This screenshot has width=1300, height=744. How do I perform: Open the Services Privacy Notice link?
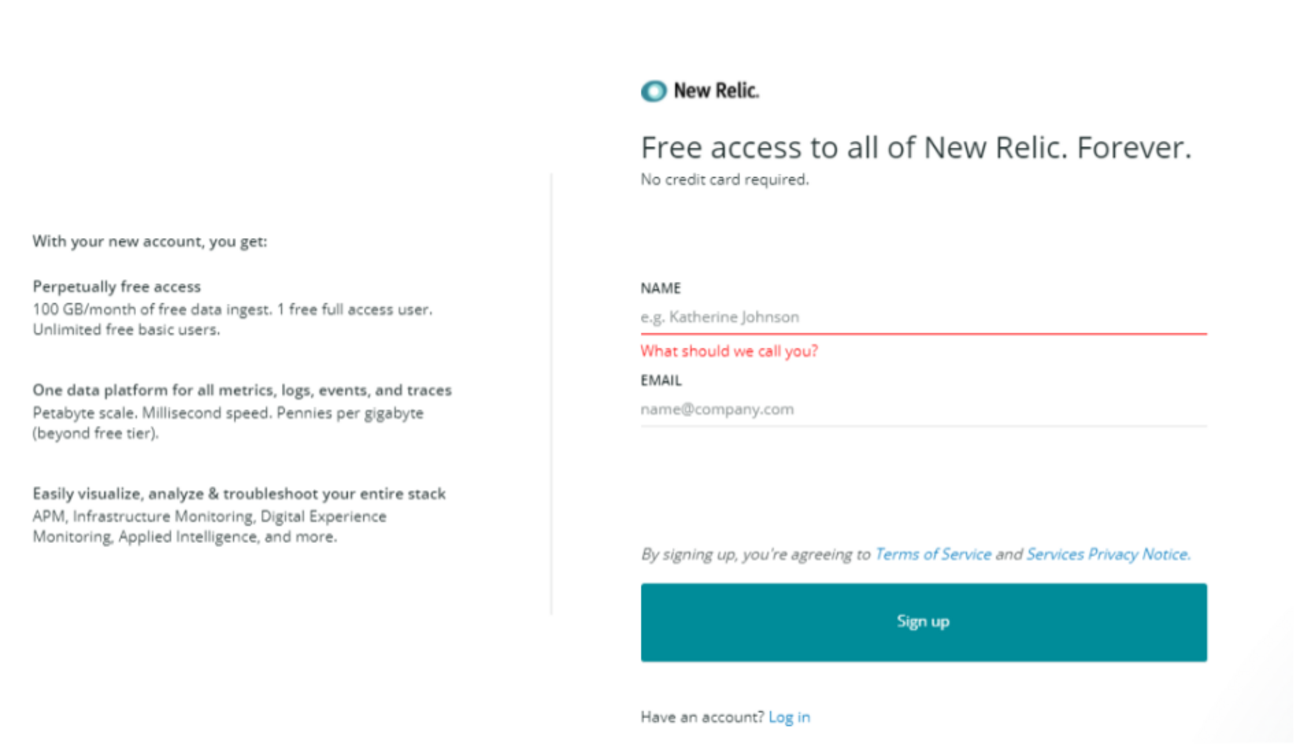tap(1108, 554)
